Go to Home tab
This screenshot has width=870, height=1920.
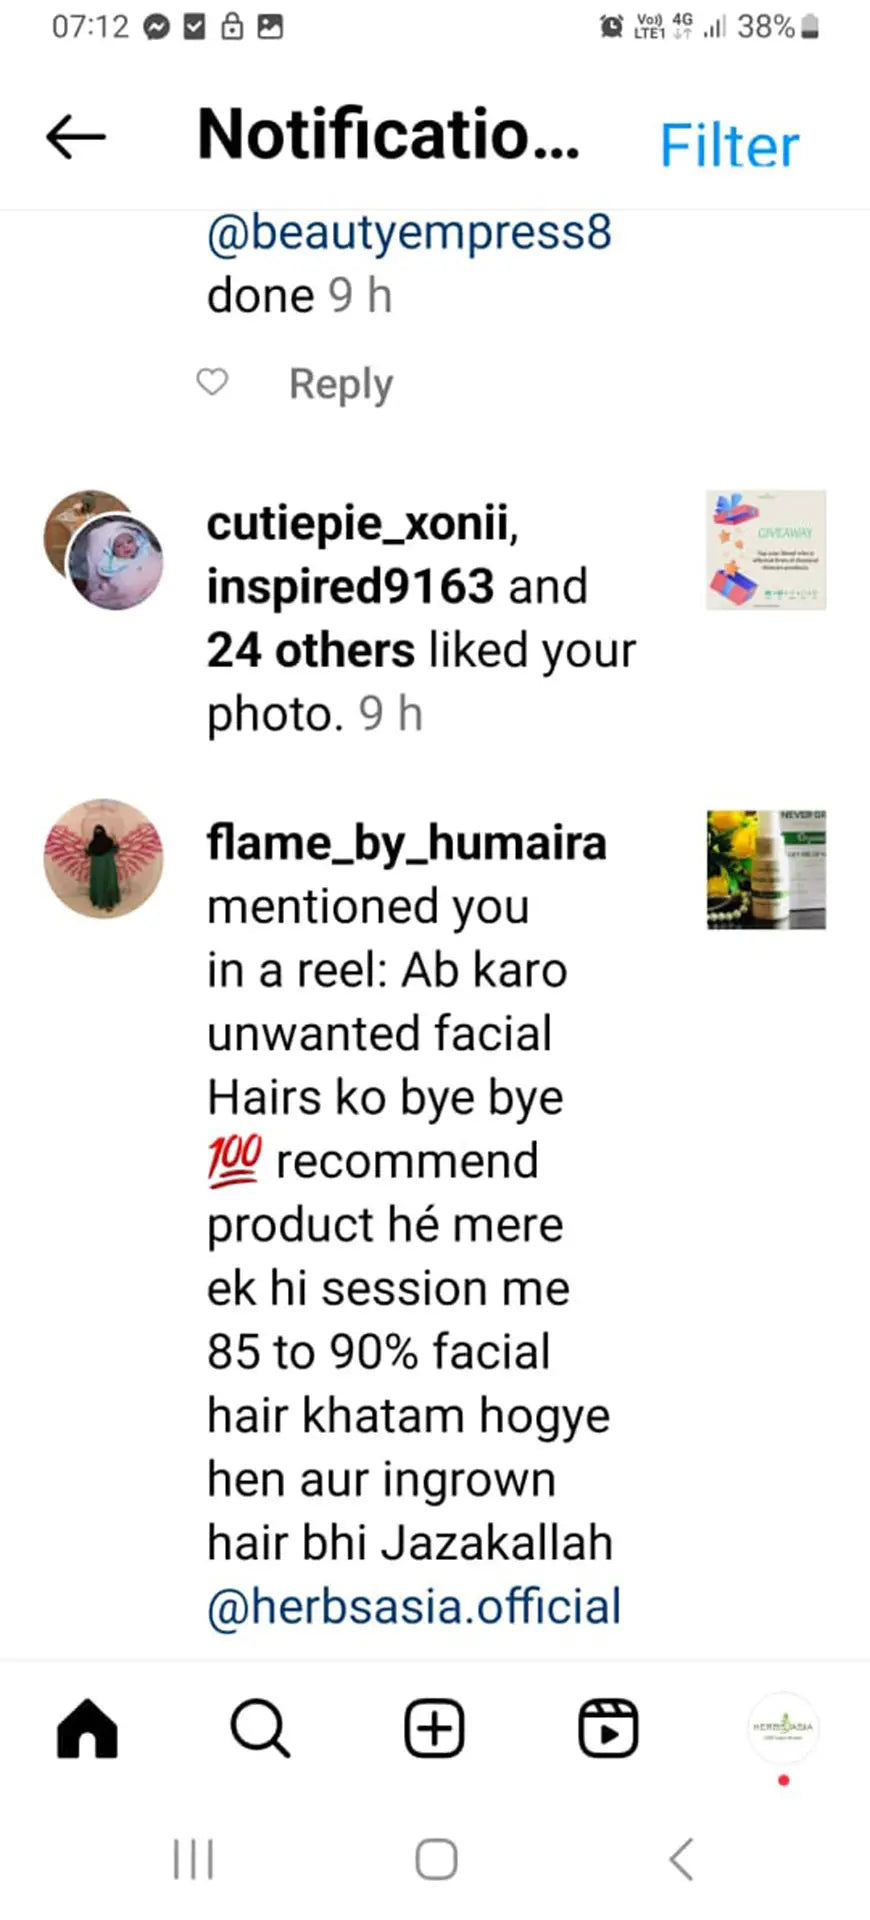click(87, 1728)
